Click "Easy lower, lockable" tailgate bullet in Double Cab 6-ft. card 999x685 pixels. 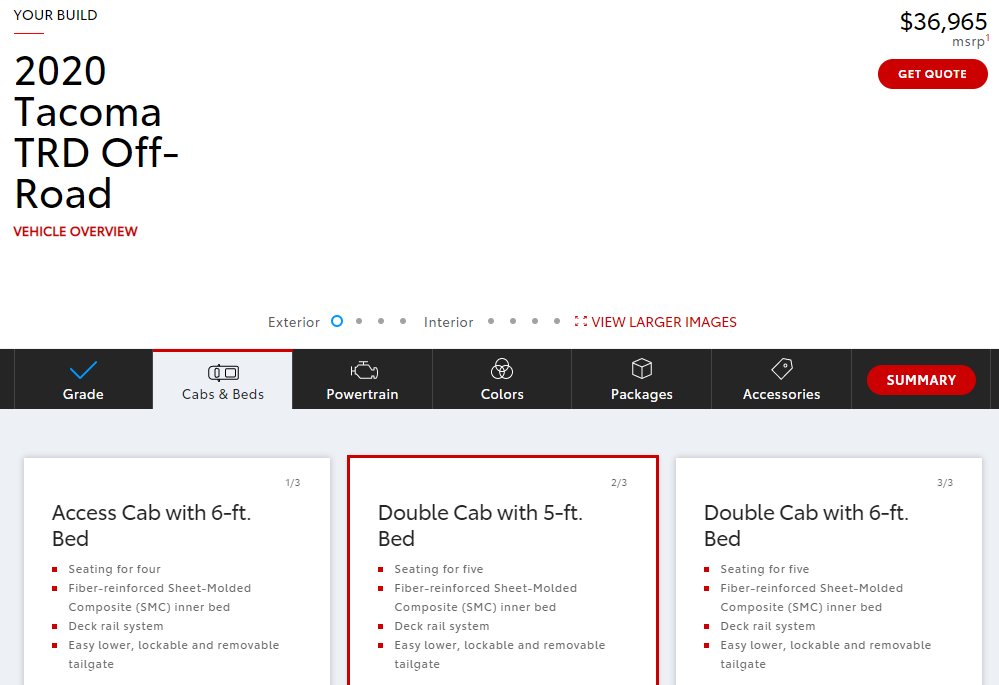click(x=826, y=654)
